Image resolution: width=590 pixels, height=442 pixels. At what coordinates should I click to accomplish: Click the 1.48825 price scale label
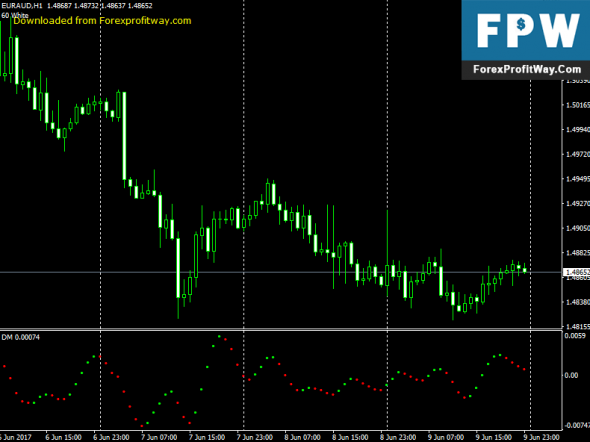click(x=578, y=253)
